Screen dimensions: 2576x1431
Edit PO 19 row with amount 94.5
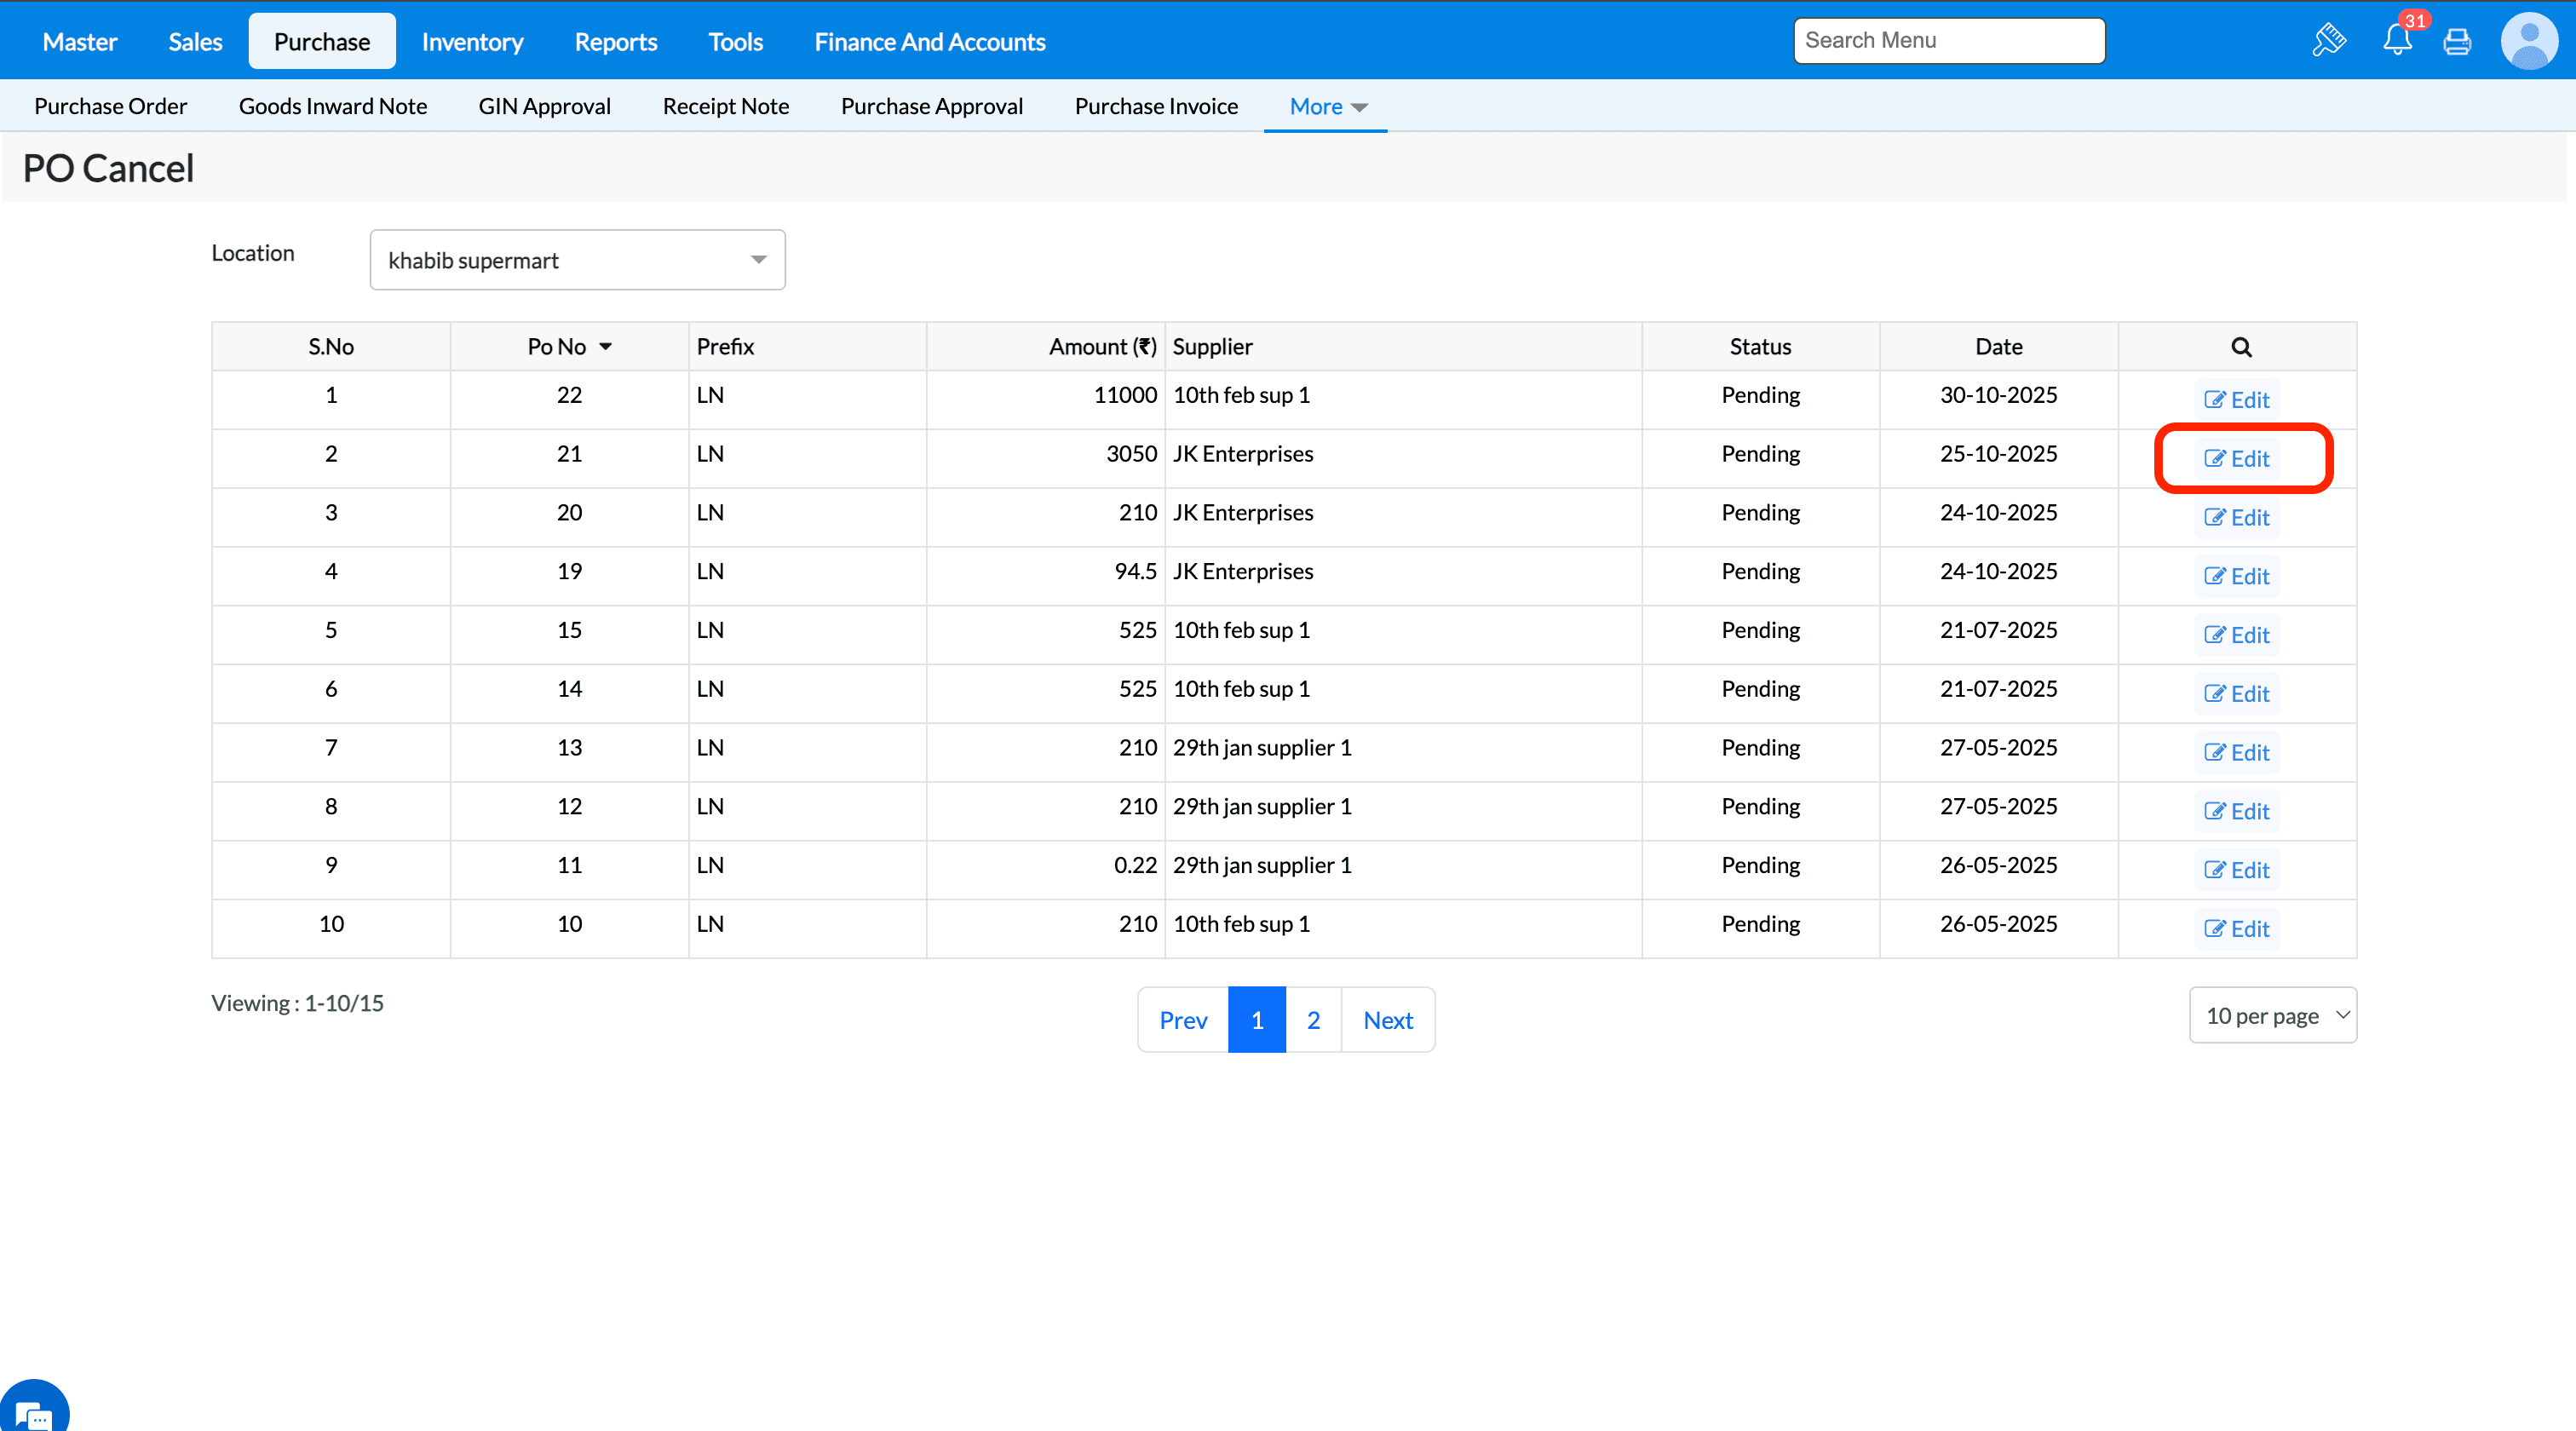point(2237,576)
